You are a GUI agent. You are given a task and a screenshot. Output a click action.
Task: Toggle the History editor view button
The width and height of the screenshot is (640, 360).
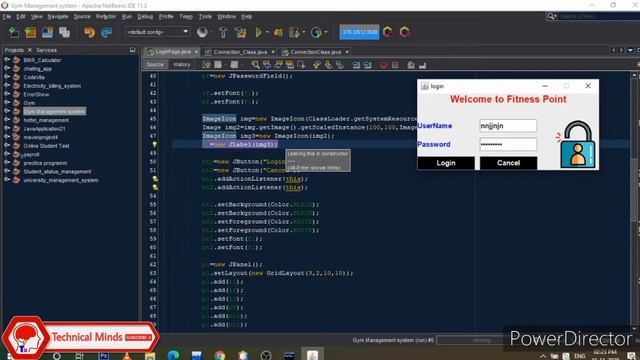[x=182, y=64]
